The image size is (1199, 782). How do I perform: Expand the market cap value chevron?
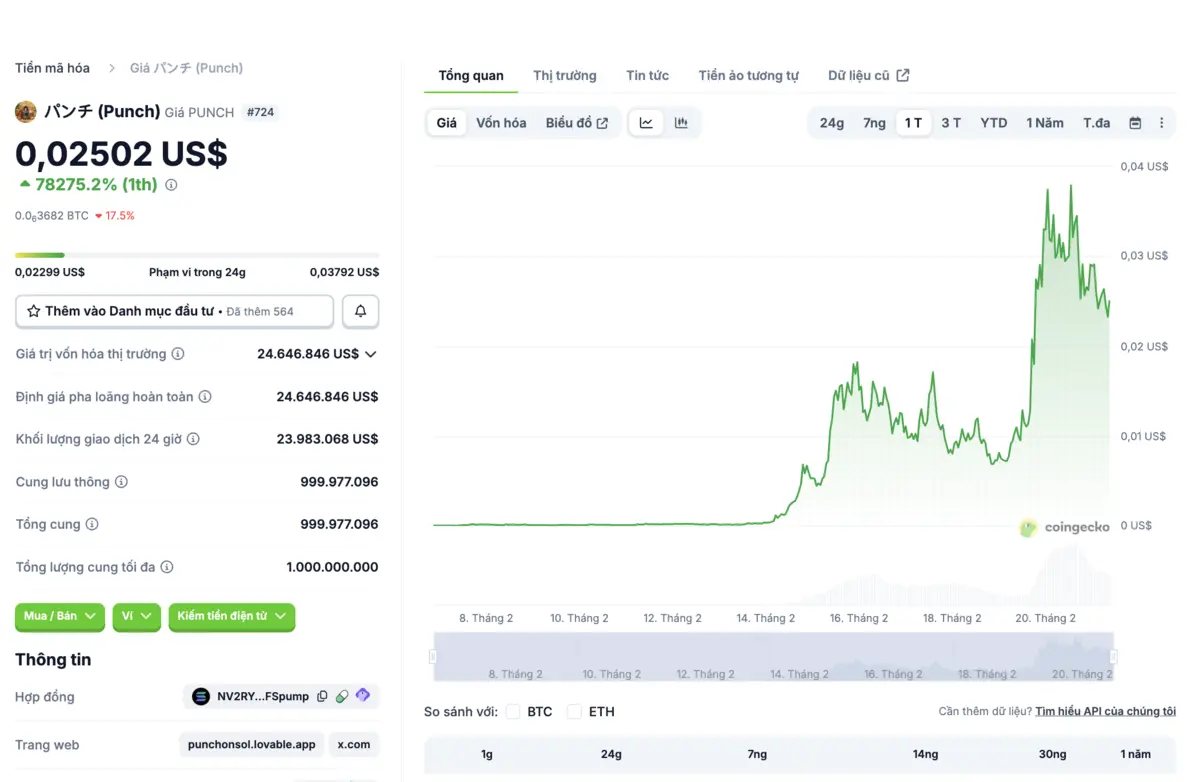[371, 354]
